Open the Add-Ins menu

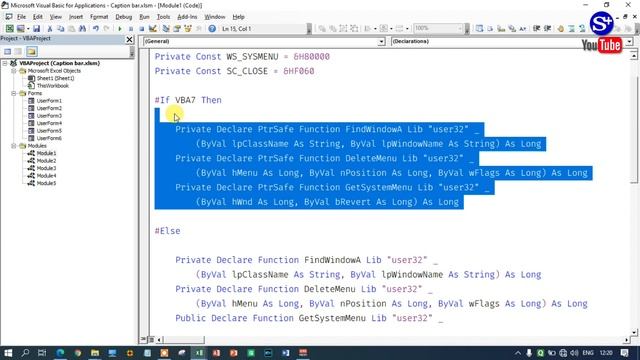tap(187, 17)
